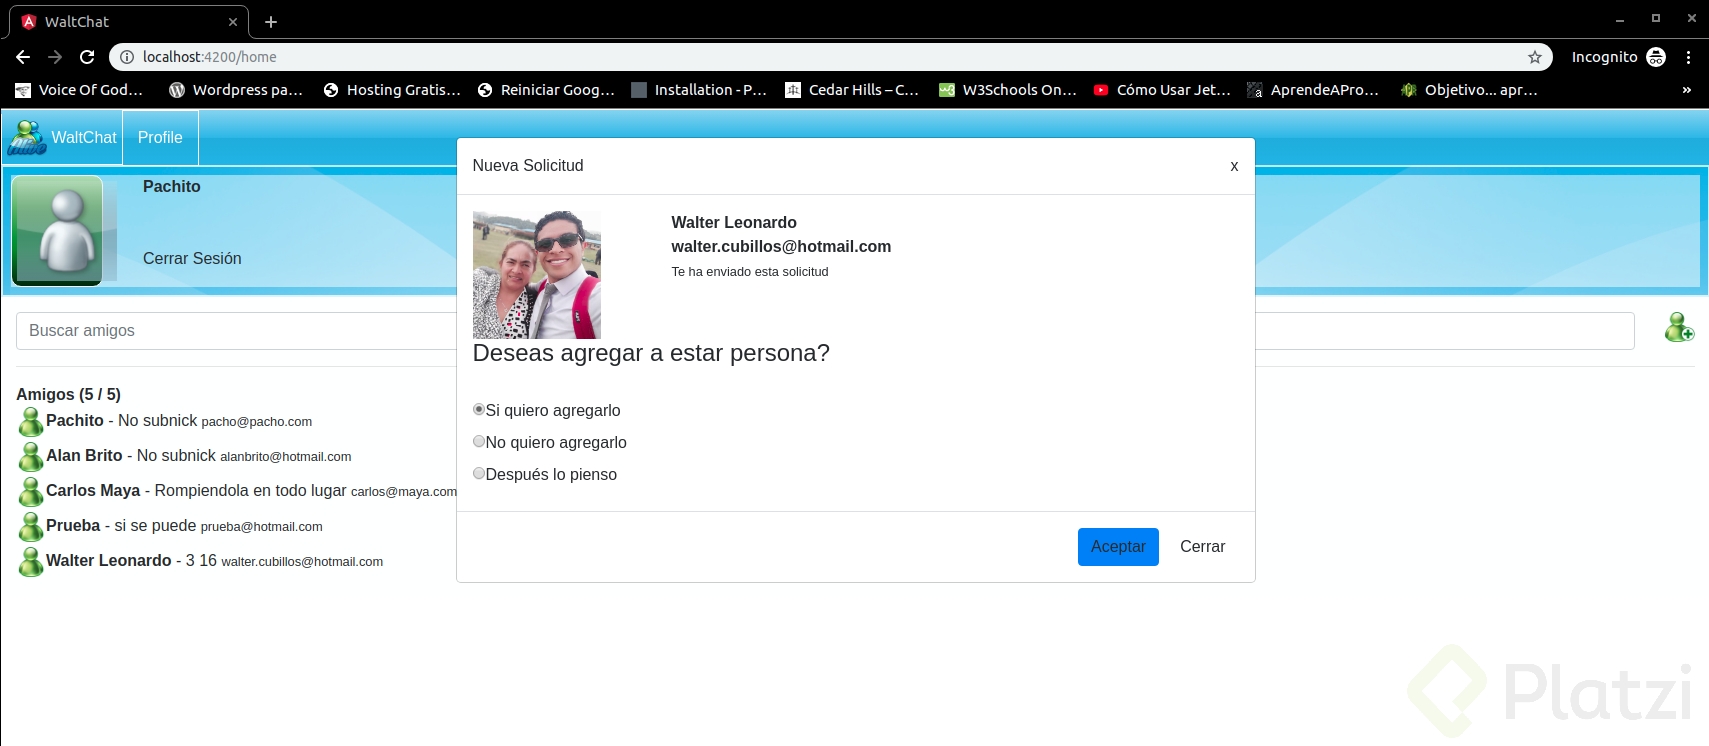Select 'Si quiero agregarlo' radio option

tap(479, 409)
